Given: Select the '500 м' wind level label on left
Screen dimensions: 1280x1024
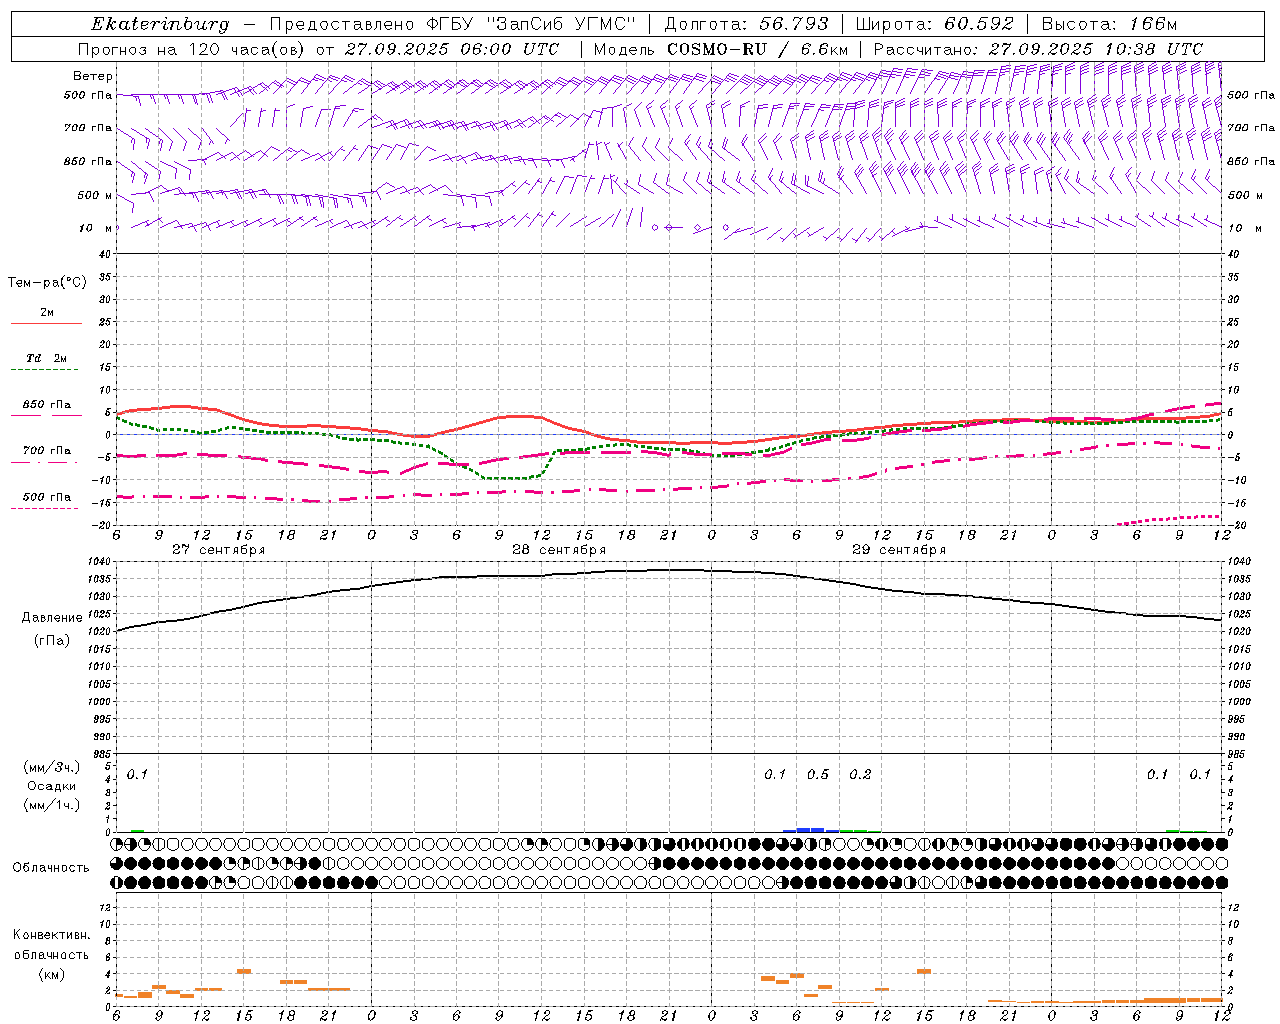Looking at the screenshot, I should [95, 195].
